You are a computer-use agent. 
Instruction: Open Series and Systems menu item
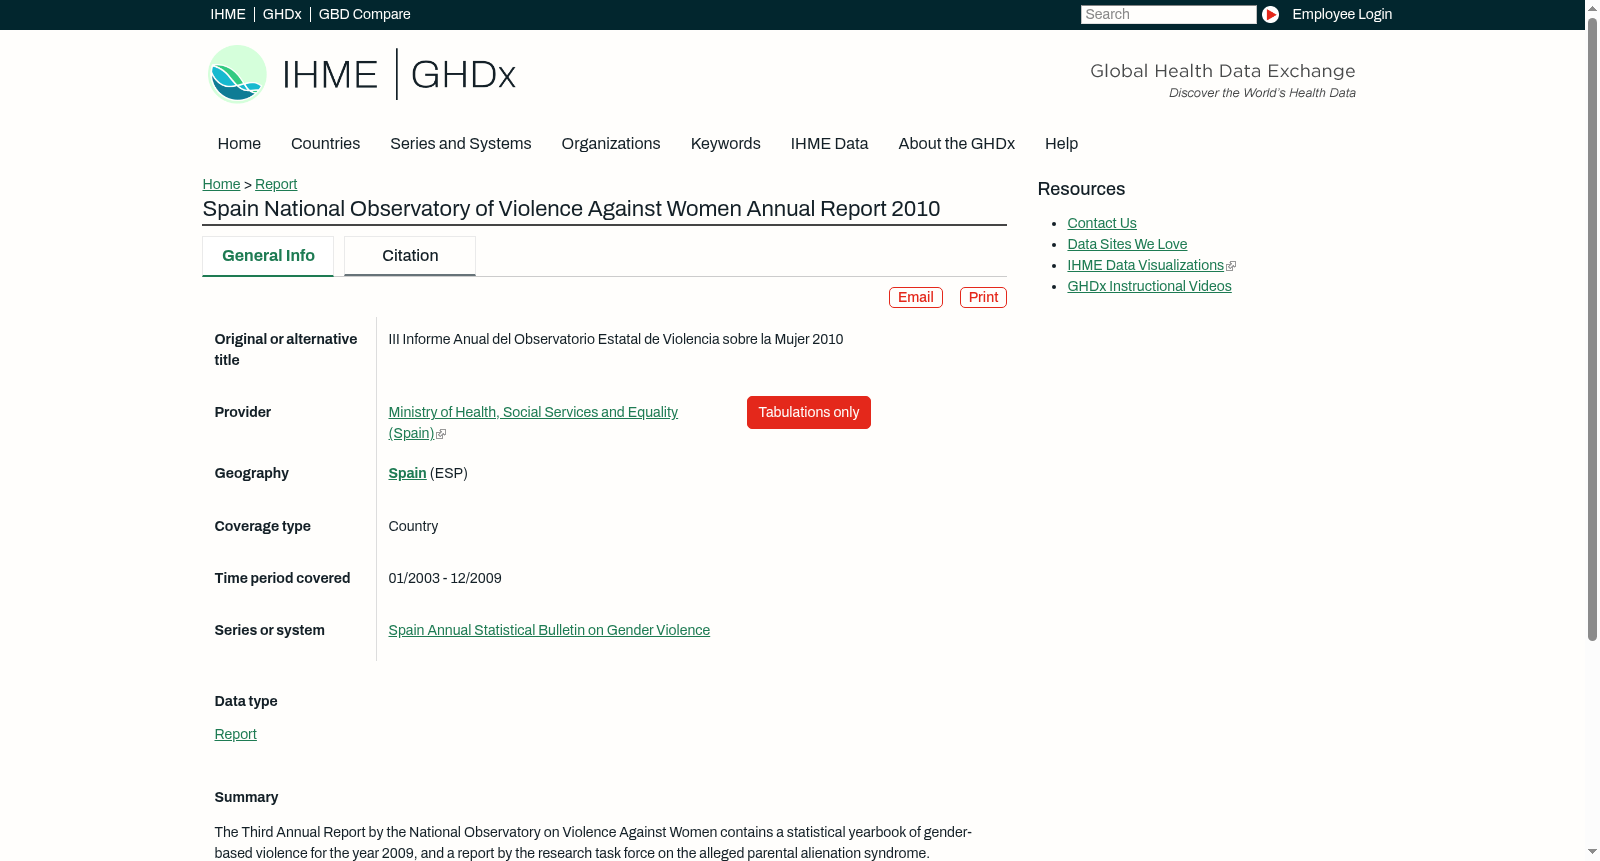pyautogui.click(x=461, y=144)
